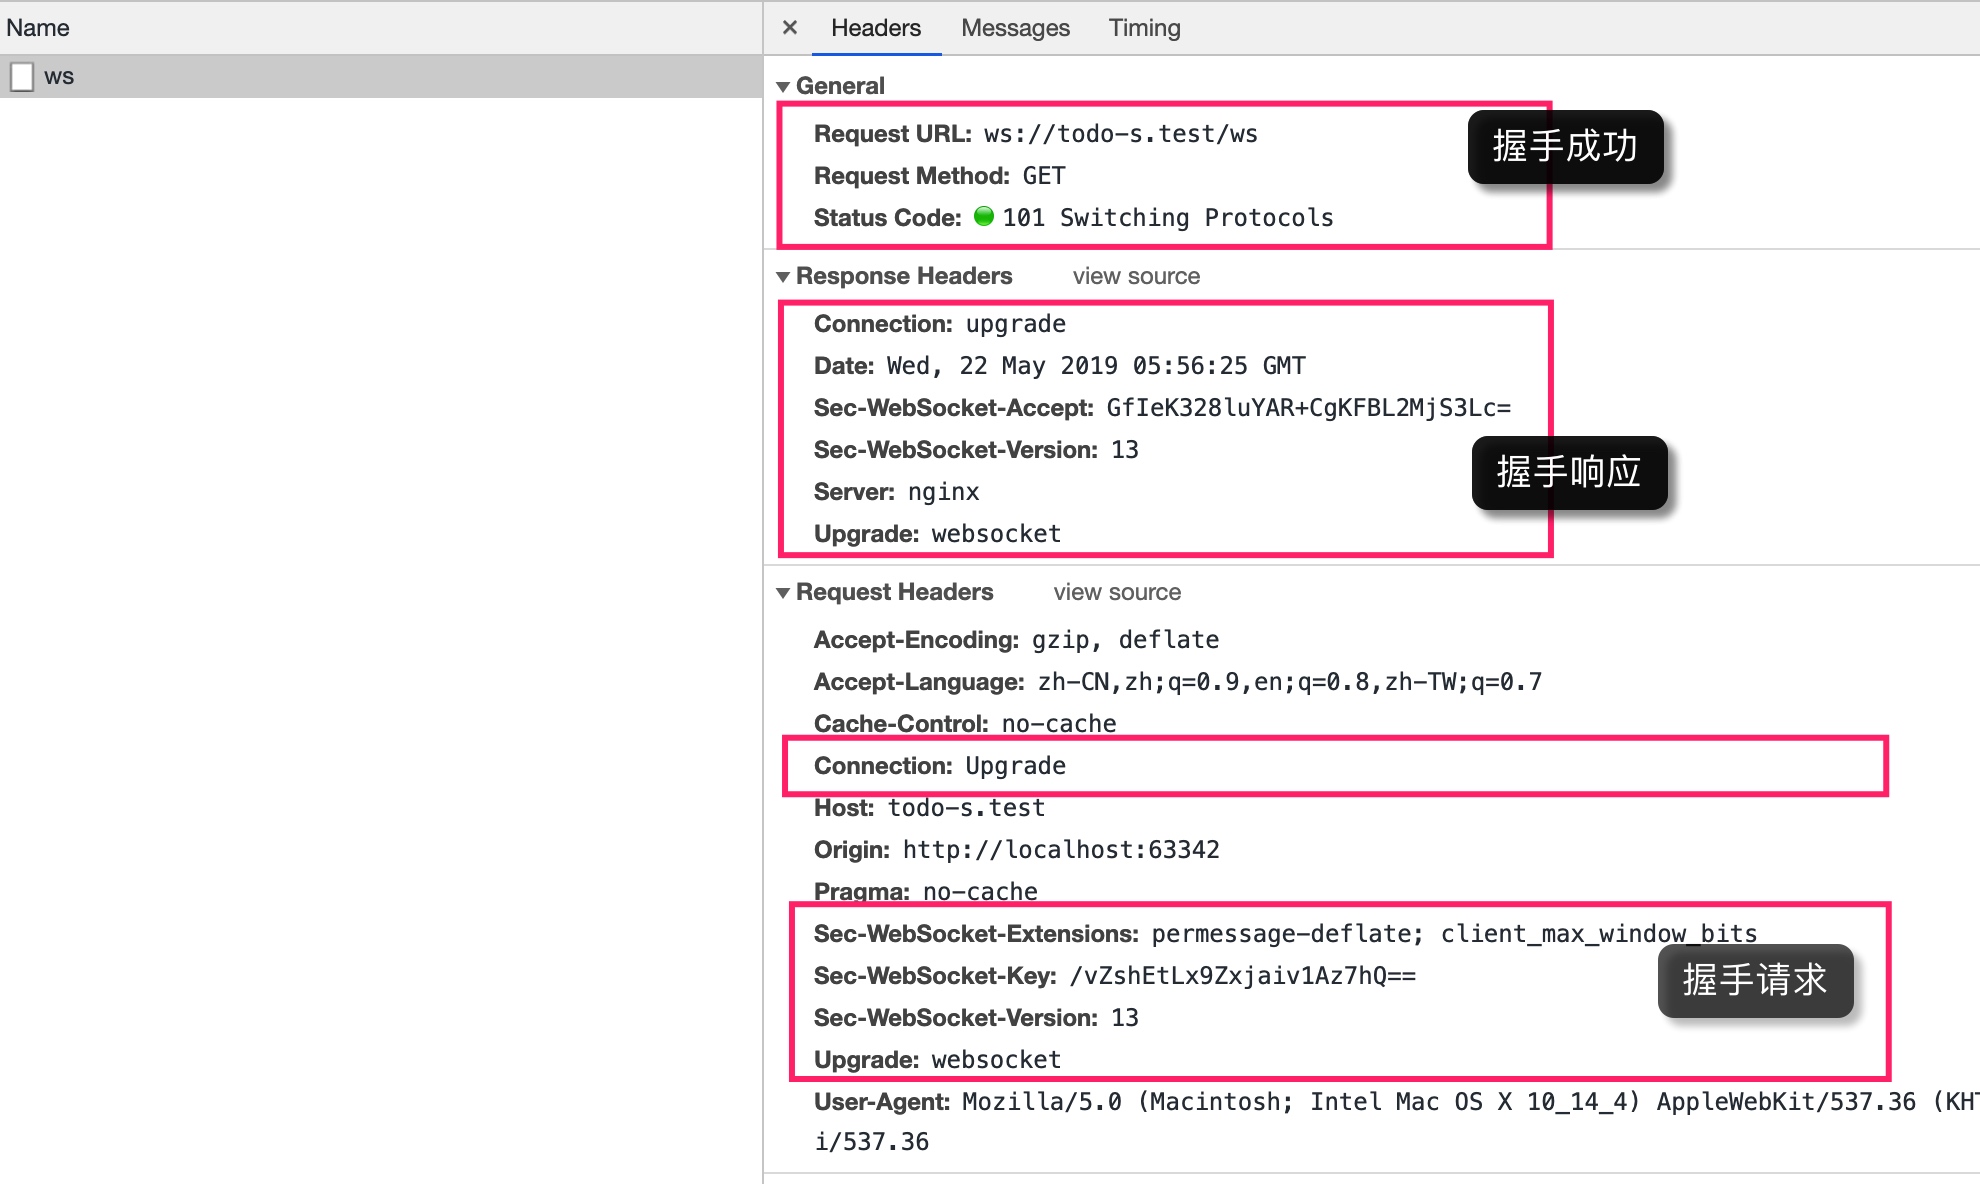1980x1184 pixels.
Task: Close the request details panel
Action: (790, 28)
